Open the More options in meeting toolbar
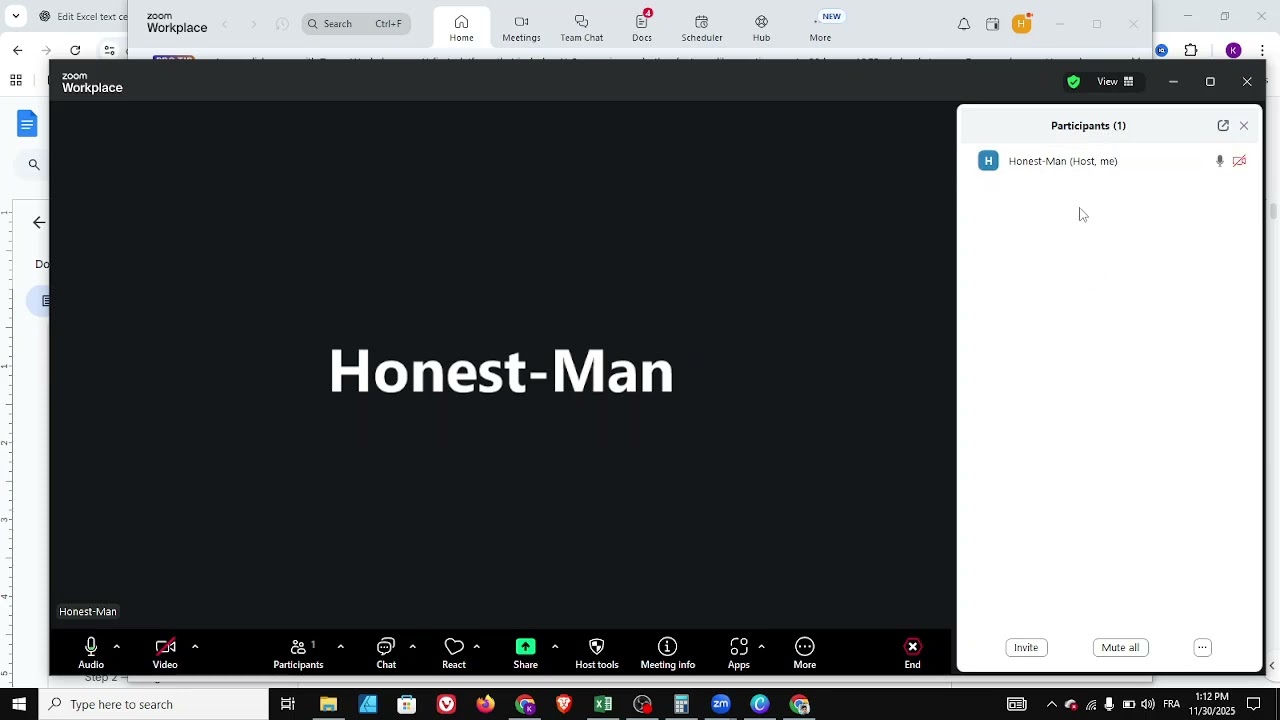 (805, 653)
